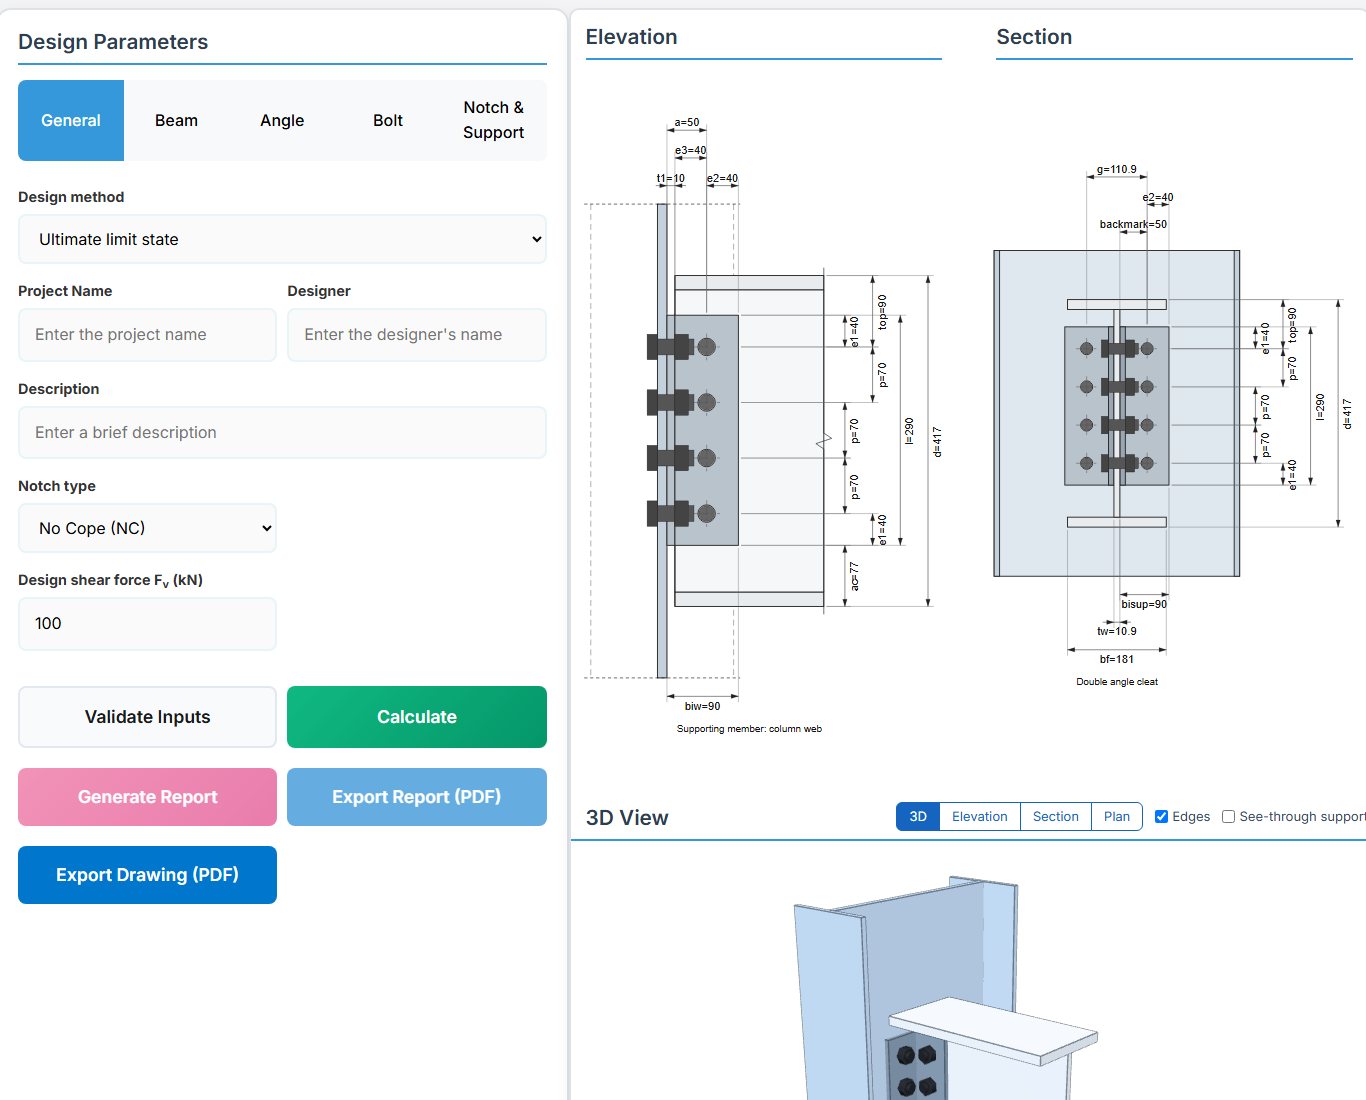Viewport: 1366px width, 1100px height.
Task: Click the "bf=181" dimension label
Action: coord(1117,659)
